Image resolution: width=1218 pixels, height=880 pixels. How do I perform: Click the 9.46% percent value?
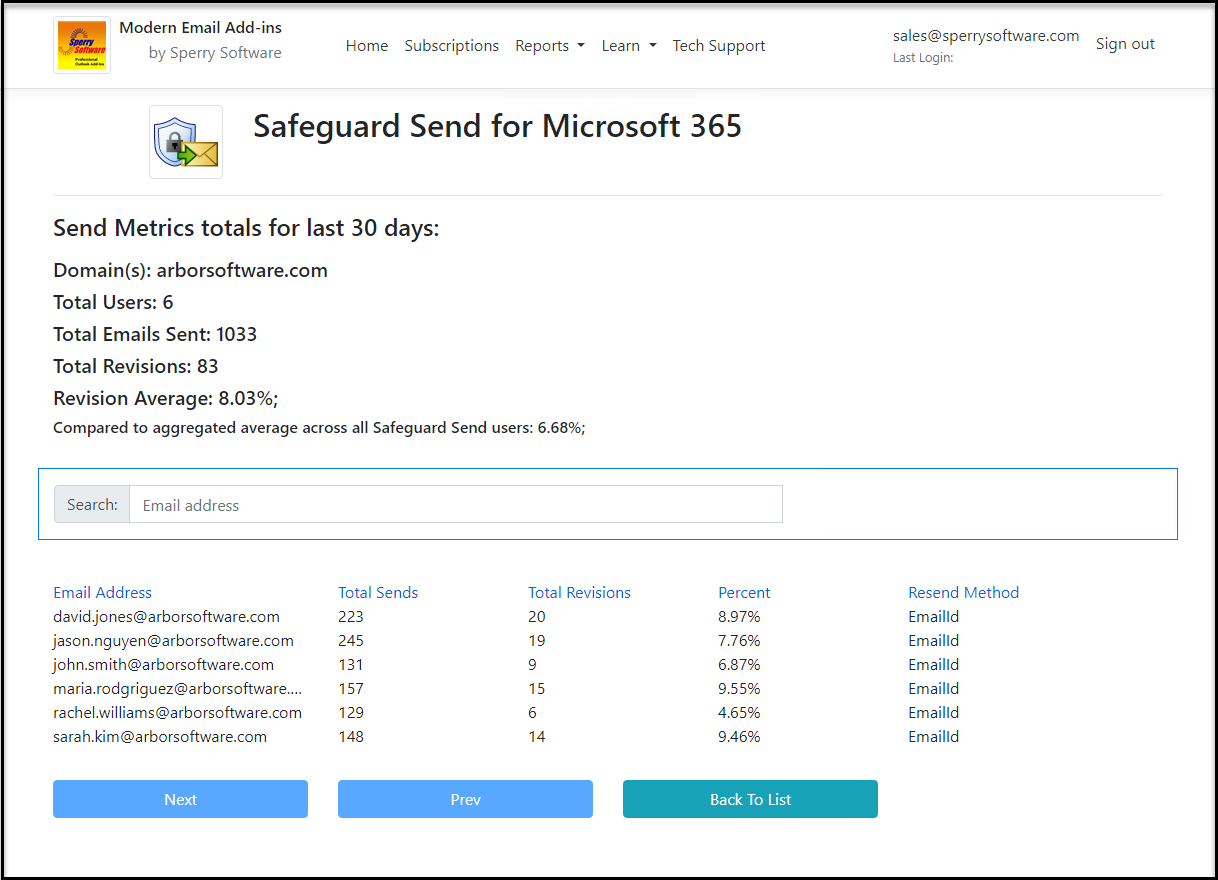(x=739, y=736)
